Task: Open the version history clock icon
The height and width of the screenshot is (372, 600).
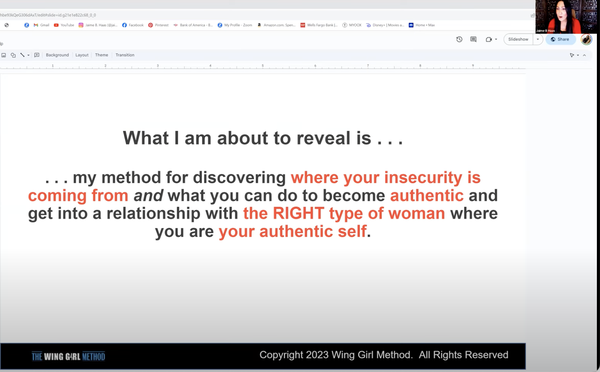Action: [459, 39]
